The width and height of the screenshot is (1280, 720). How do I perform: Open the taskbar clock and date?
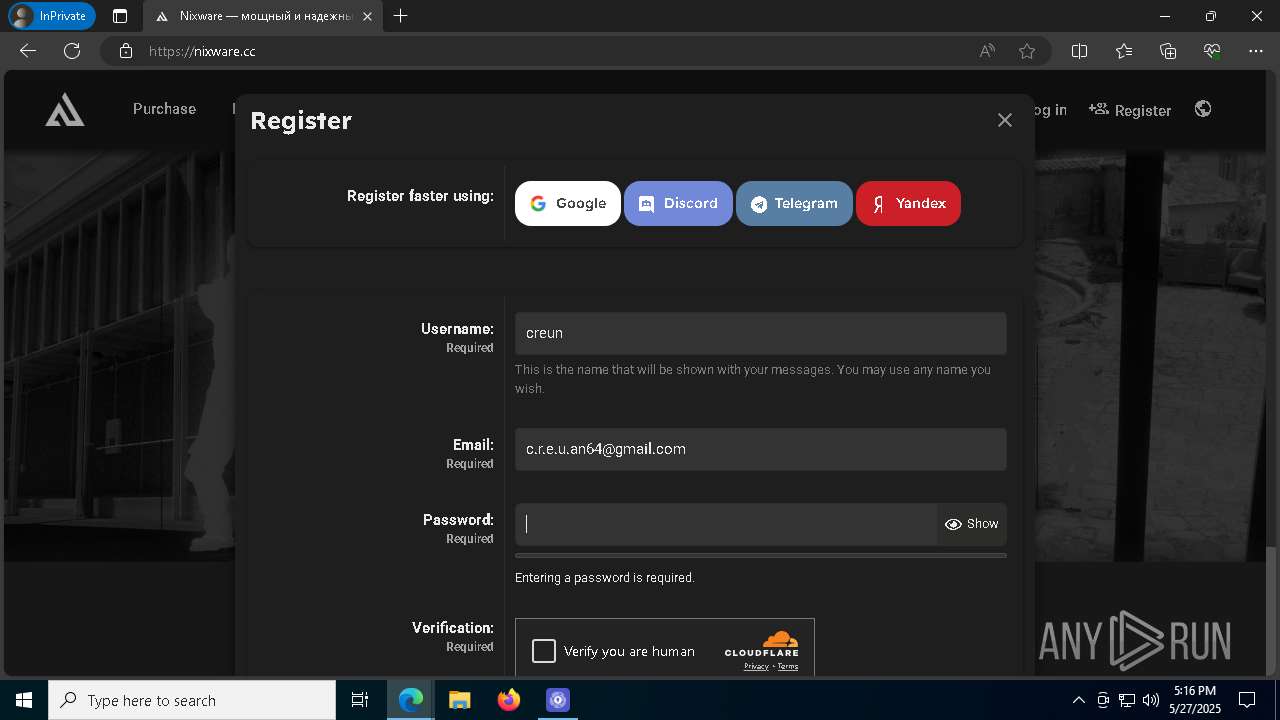(1194, 700)
